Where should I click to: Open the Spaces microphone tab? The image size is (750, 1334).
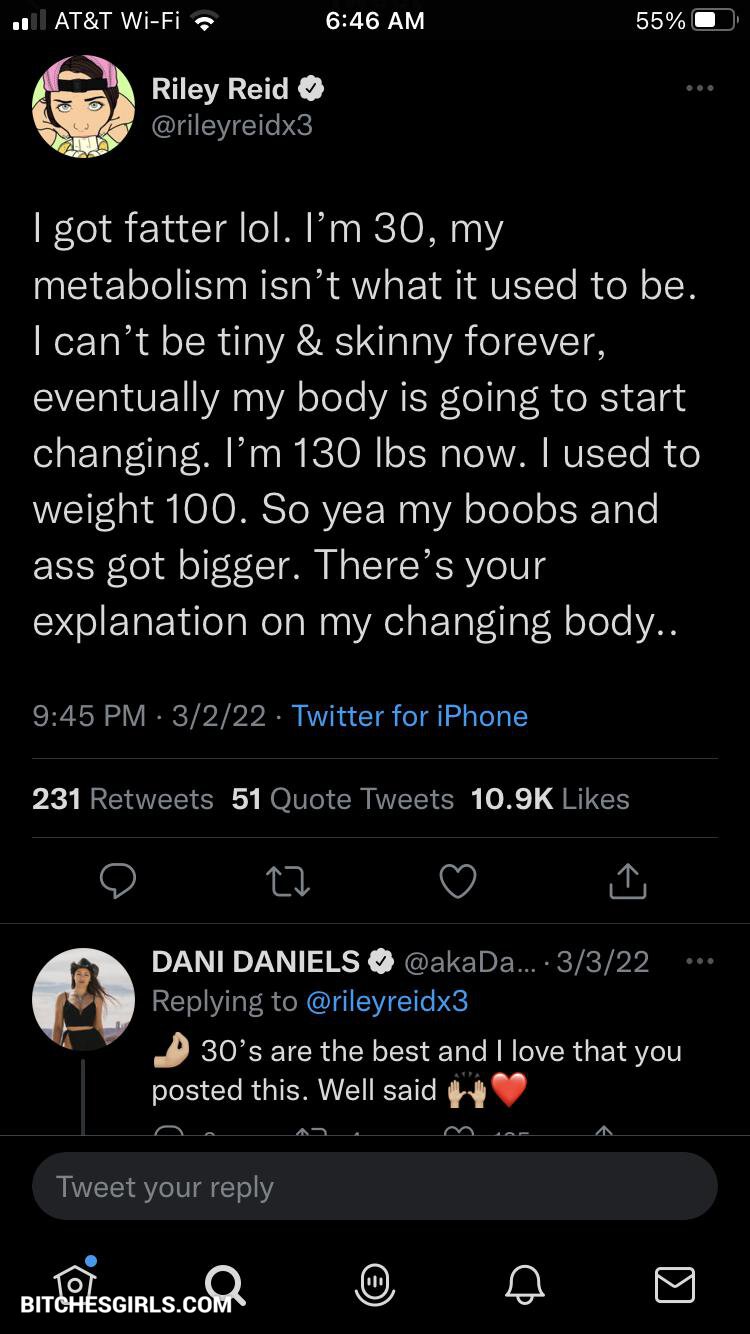[x=375, y=1283]
